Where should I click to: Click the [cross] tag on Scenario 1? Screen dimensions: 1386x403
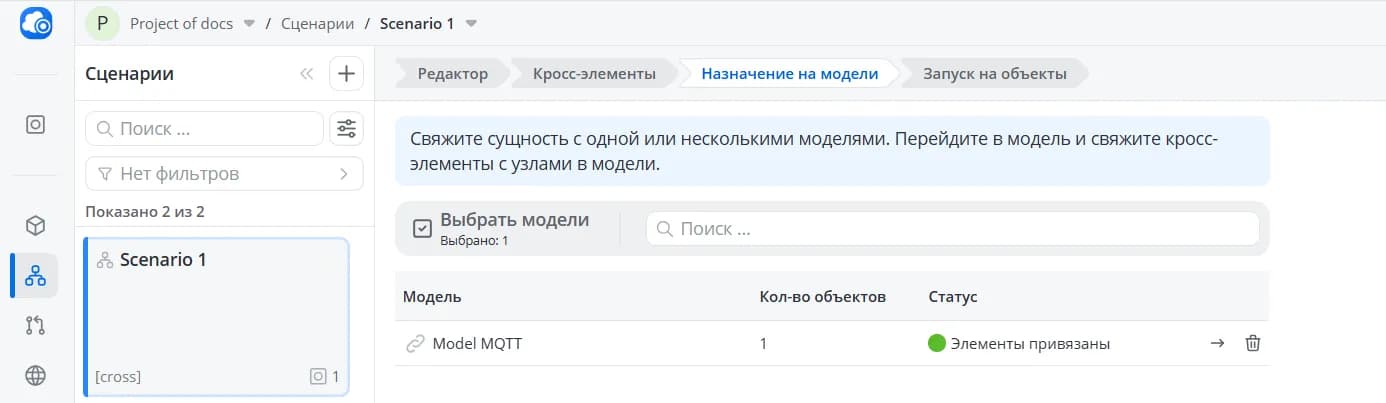(118, 377)
